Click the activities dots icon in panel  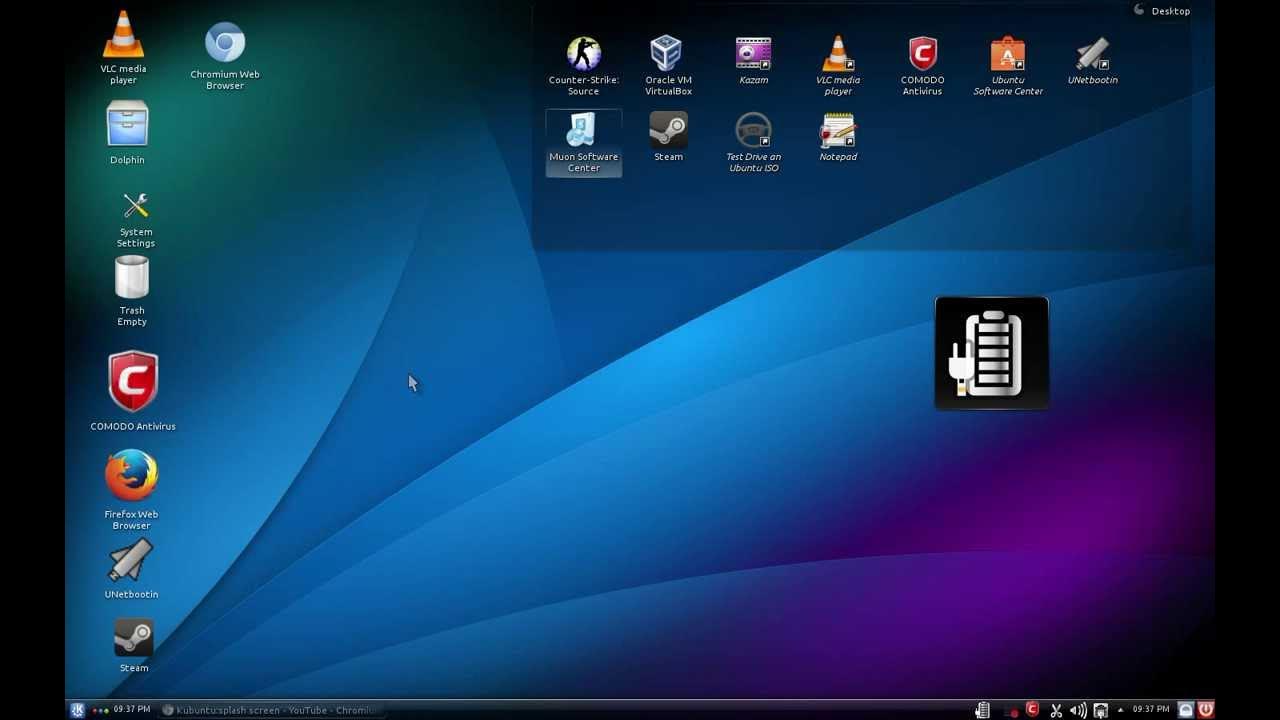[100, 710]
